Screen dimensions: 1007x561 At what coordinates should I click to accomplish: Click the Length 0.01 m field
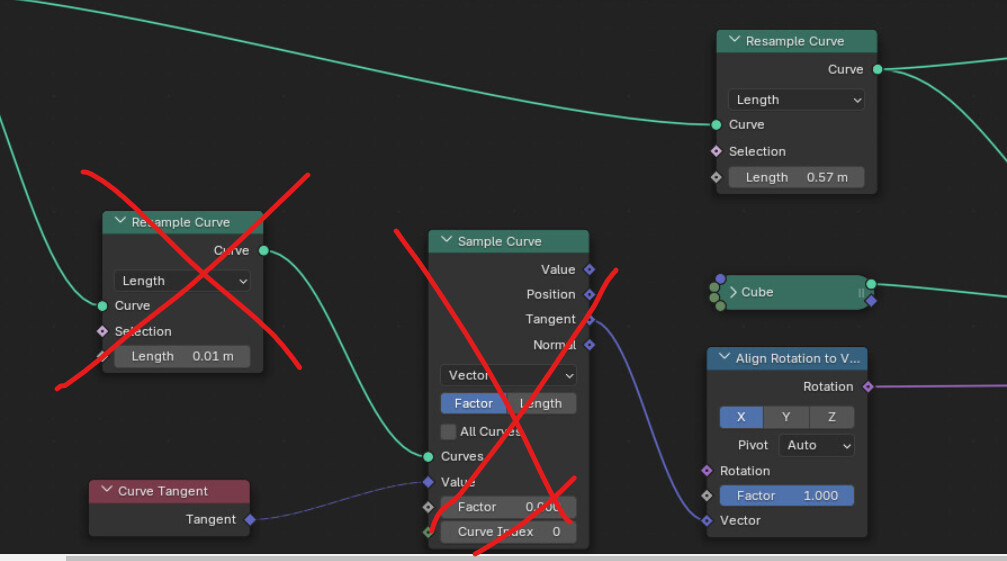[x=182, y=356]
